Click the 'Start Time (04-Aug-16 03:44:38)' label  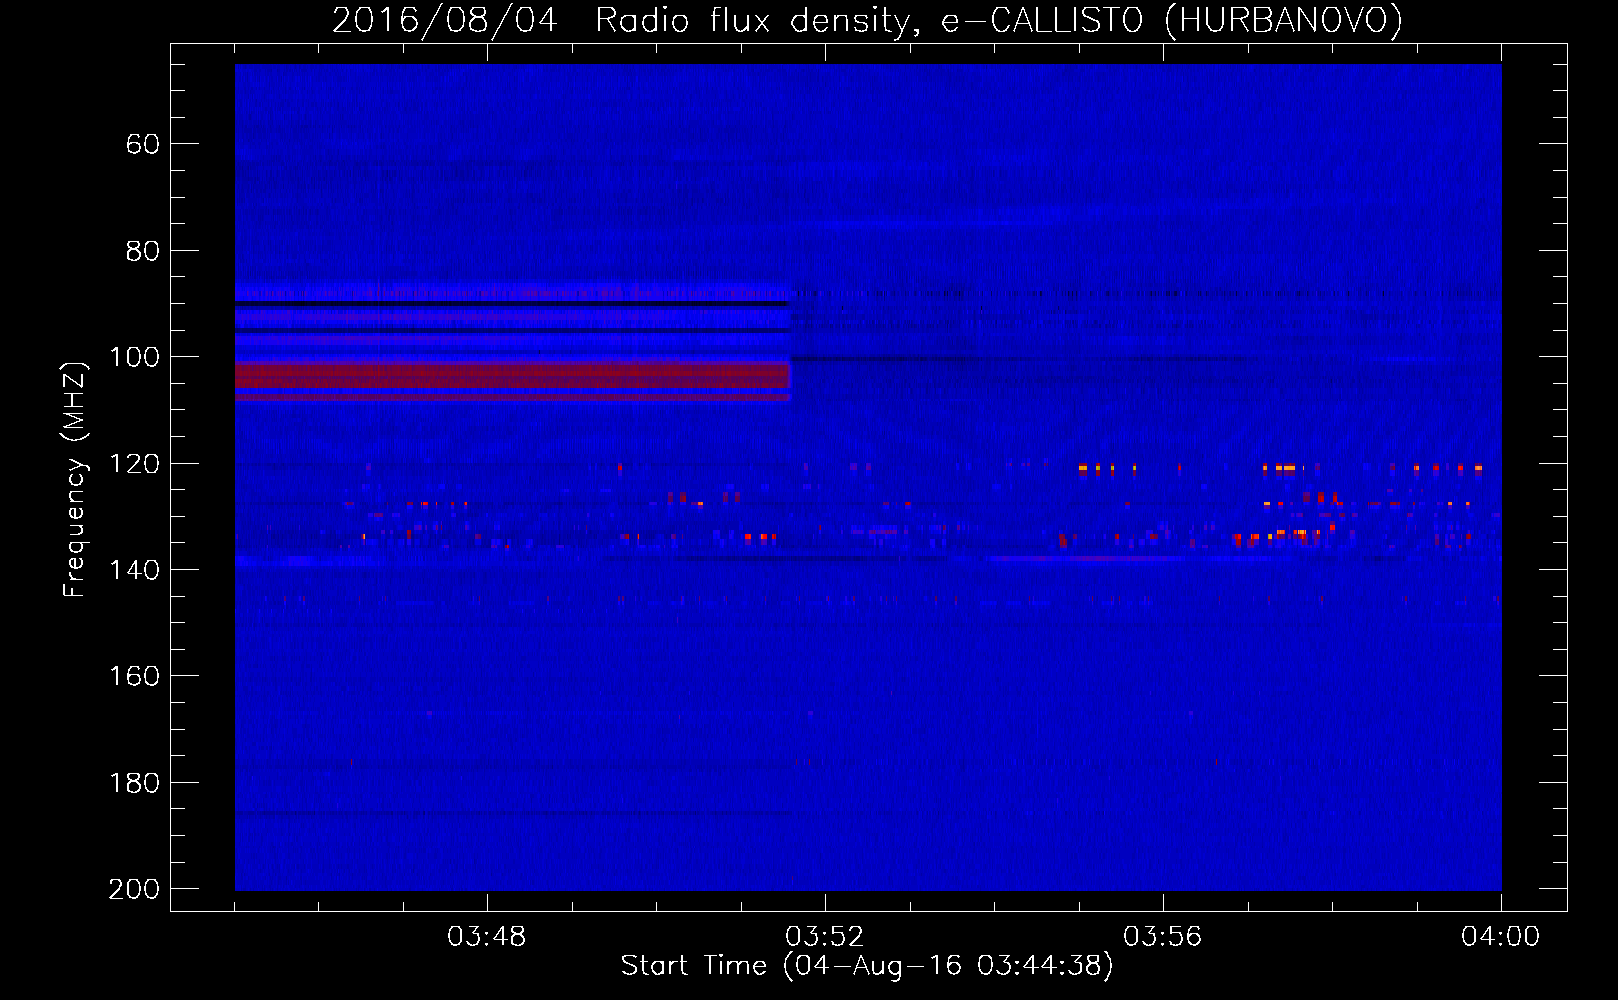click(867, 966)
